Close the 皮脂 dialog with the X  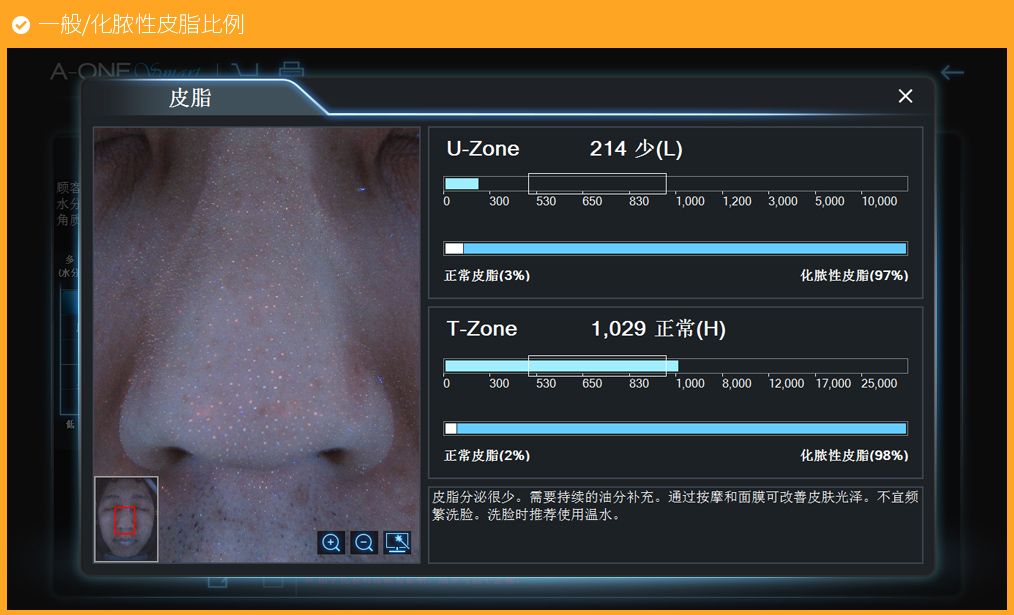click(x=905, y=96)
